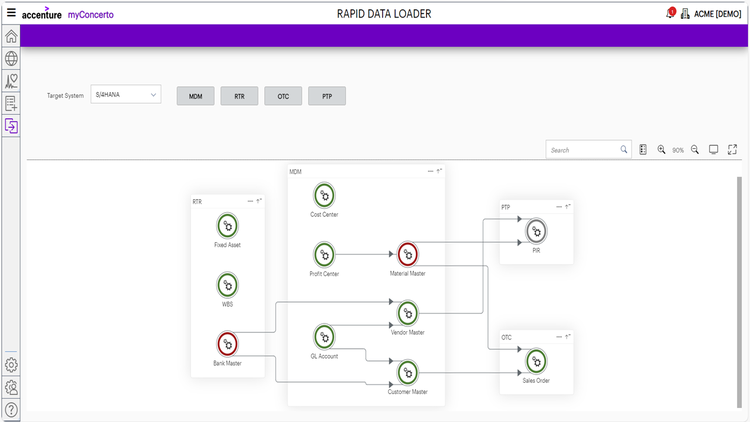This screenshot has height=422, width=750.
Task: Click the RTR group title label
Action: (197, 201)
